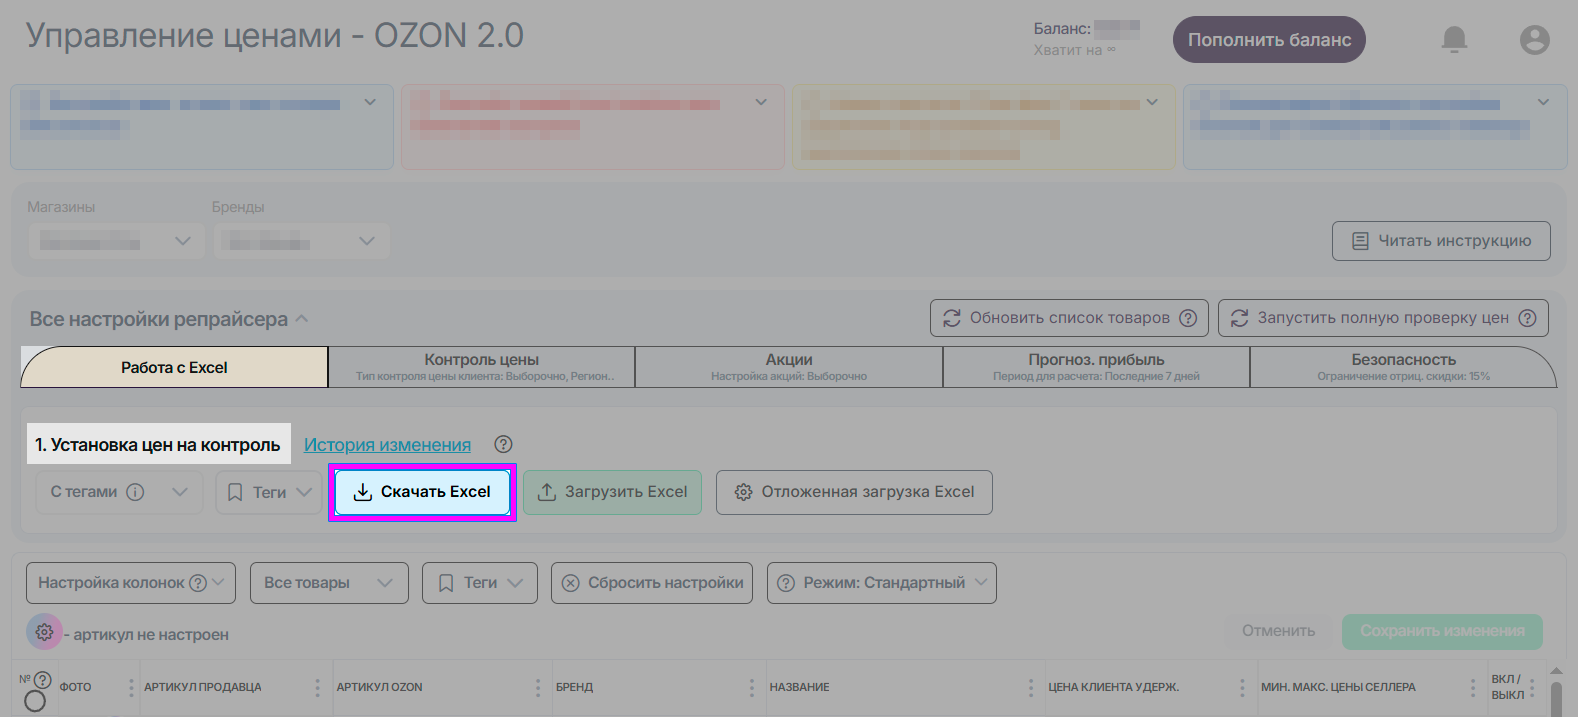Click the Отменить button
Screen dimensions: 1578x717
[1278, 631]
